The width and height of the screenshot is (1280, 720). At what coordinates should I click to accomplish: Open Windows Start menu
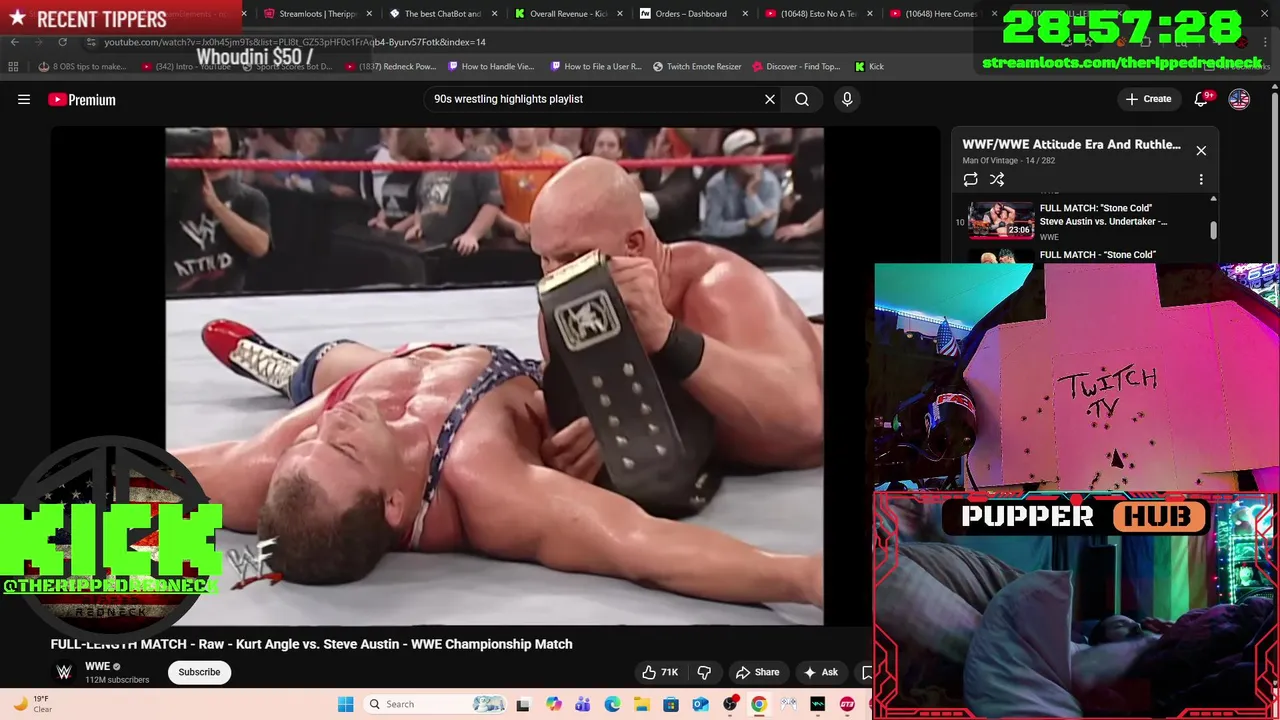[x=345, y=704]
